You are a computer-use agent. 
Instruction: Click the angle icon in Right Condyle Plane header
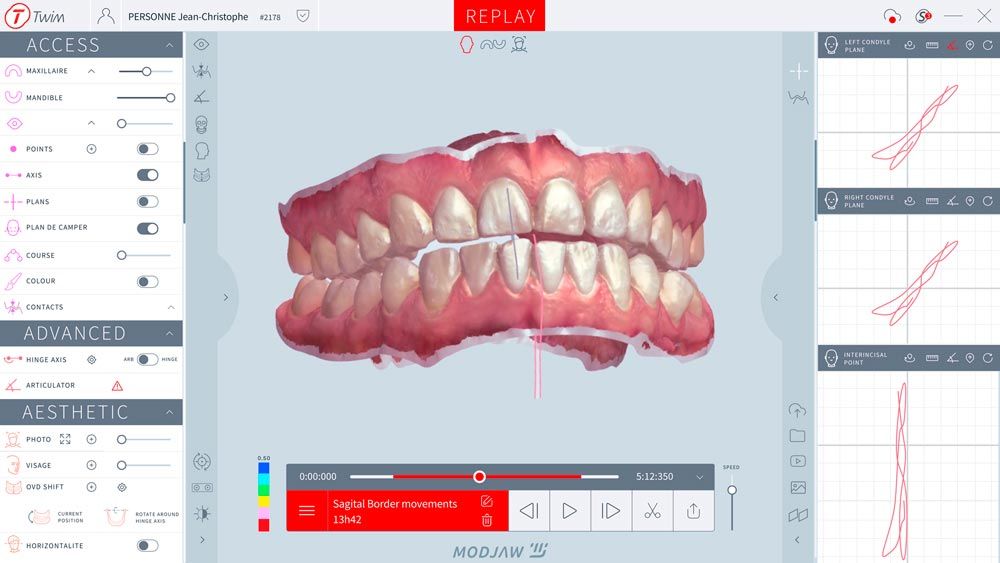coord(951,201)
